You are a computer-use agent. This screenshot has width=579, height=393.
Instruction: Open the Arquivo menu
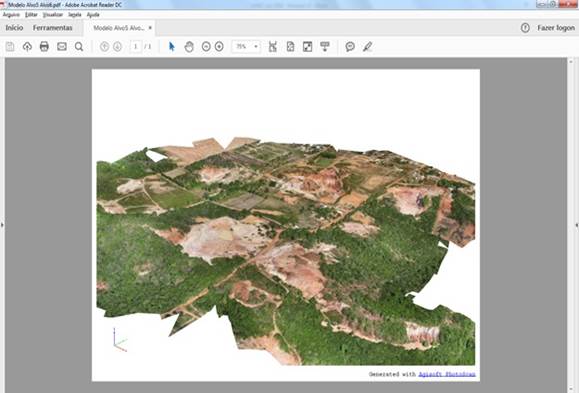(x=11, y=15)
